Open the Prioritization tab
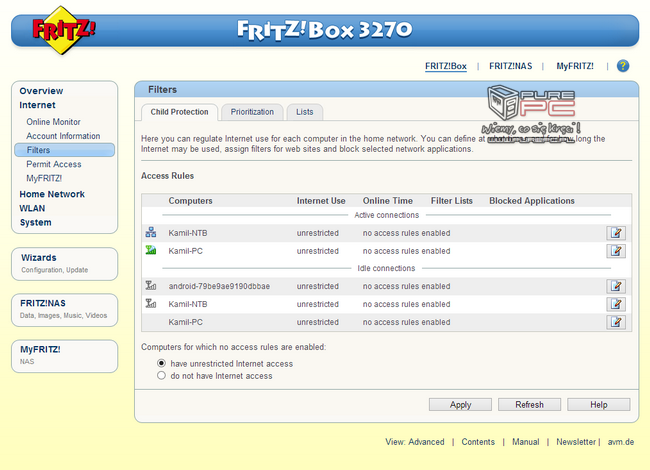Viewport: 650px width, 470px height. click(x=252, y=112)
